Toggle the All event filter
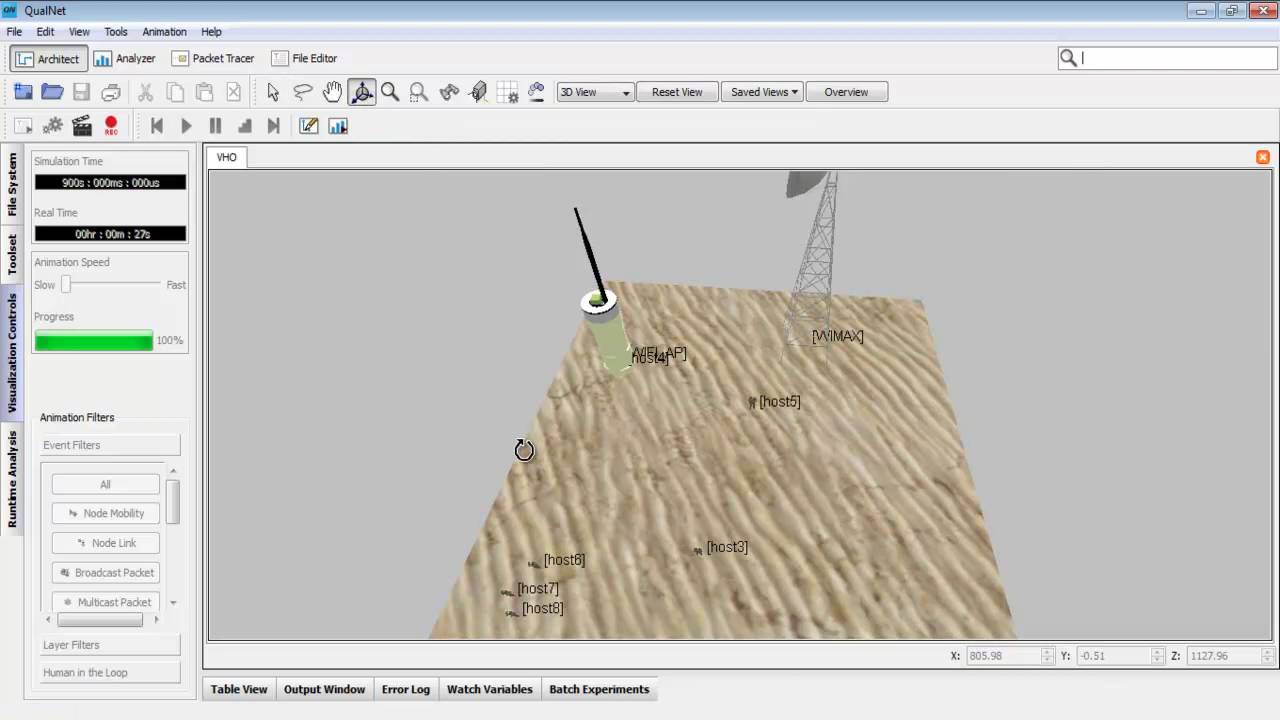1280x720 pixels. 105,484
